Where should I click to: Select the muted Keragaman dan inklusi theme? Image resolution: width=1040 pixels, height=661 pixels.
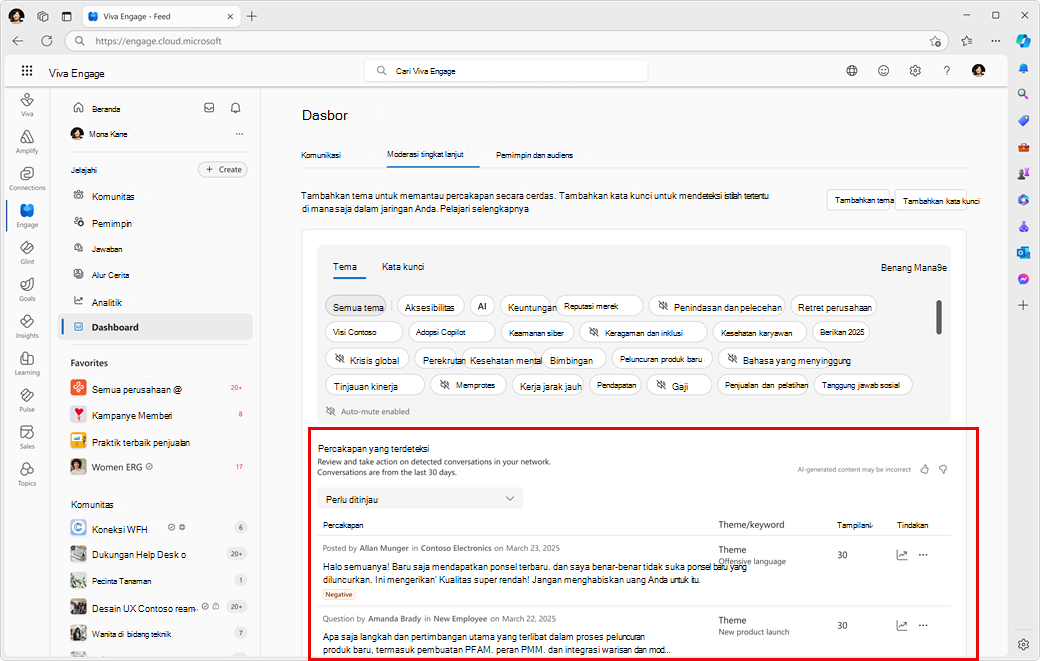pos(643,332)
